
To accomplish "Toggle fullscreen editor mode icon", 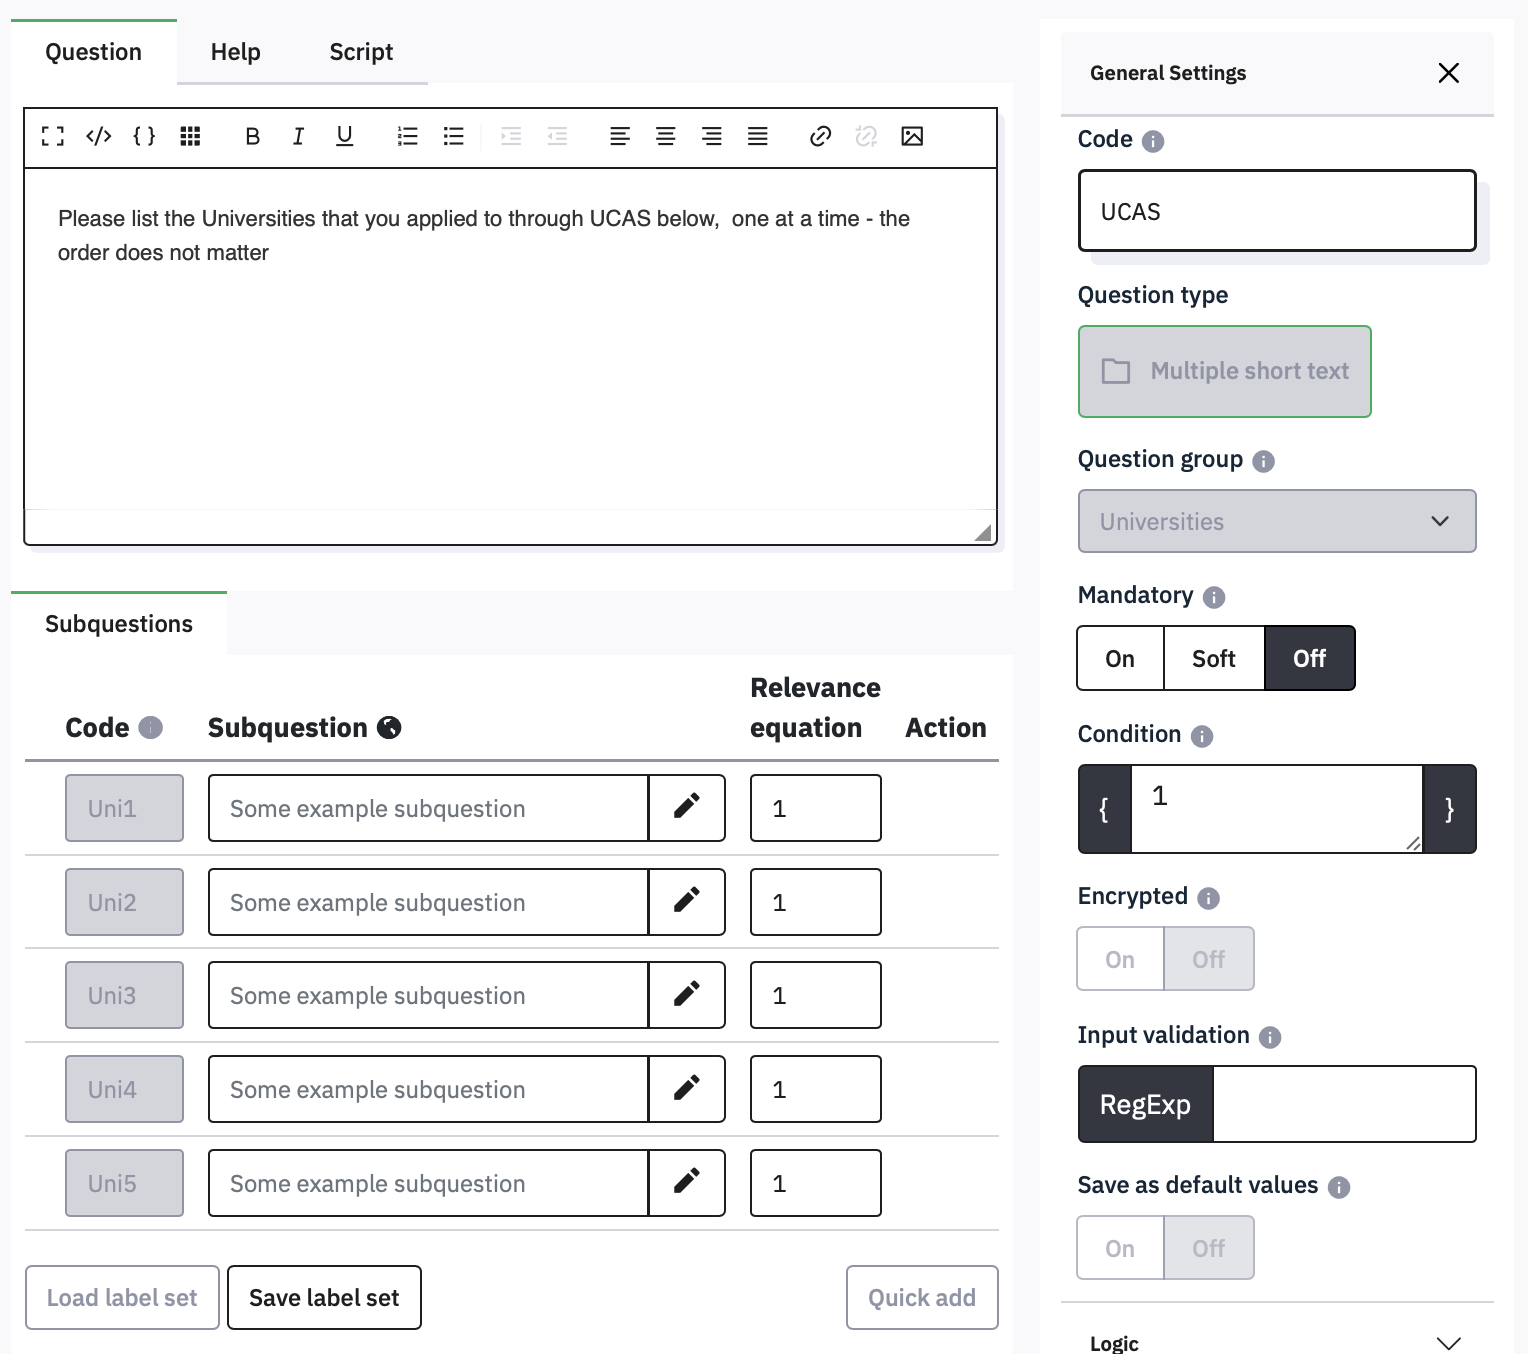I will click(53, 136).
